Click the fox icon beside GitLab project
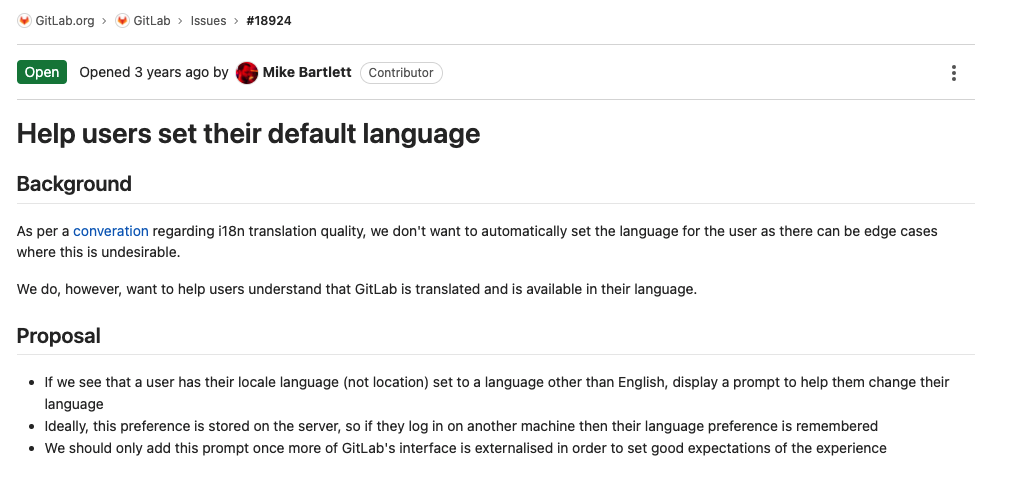1017x477 pixels. pos(122,20)
